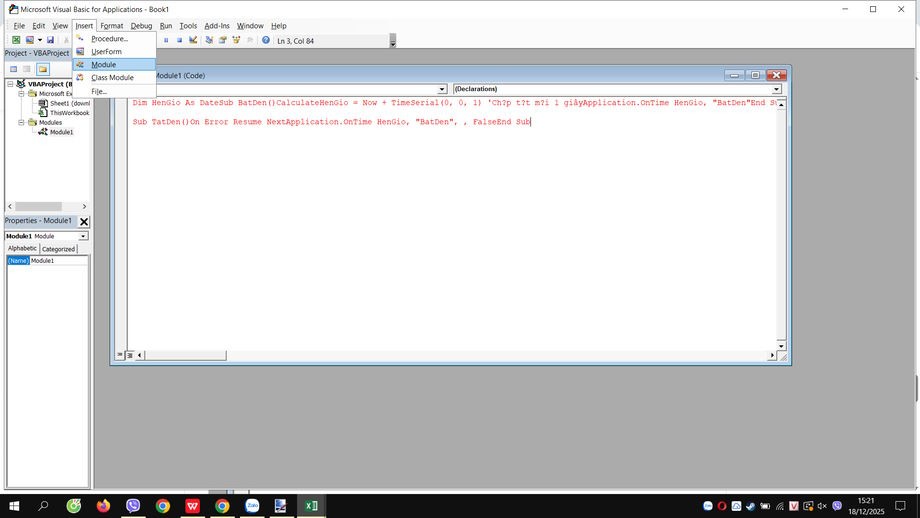920x518 pixels.
Task: Open the Run menu
Action: pyautogui.click(x=166, y=26)
